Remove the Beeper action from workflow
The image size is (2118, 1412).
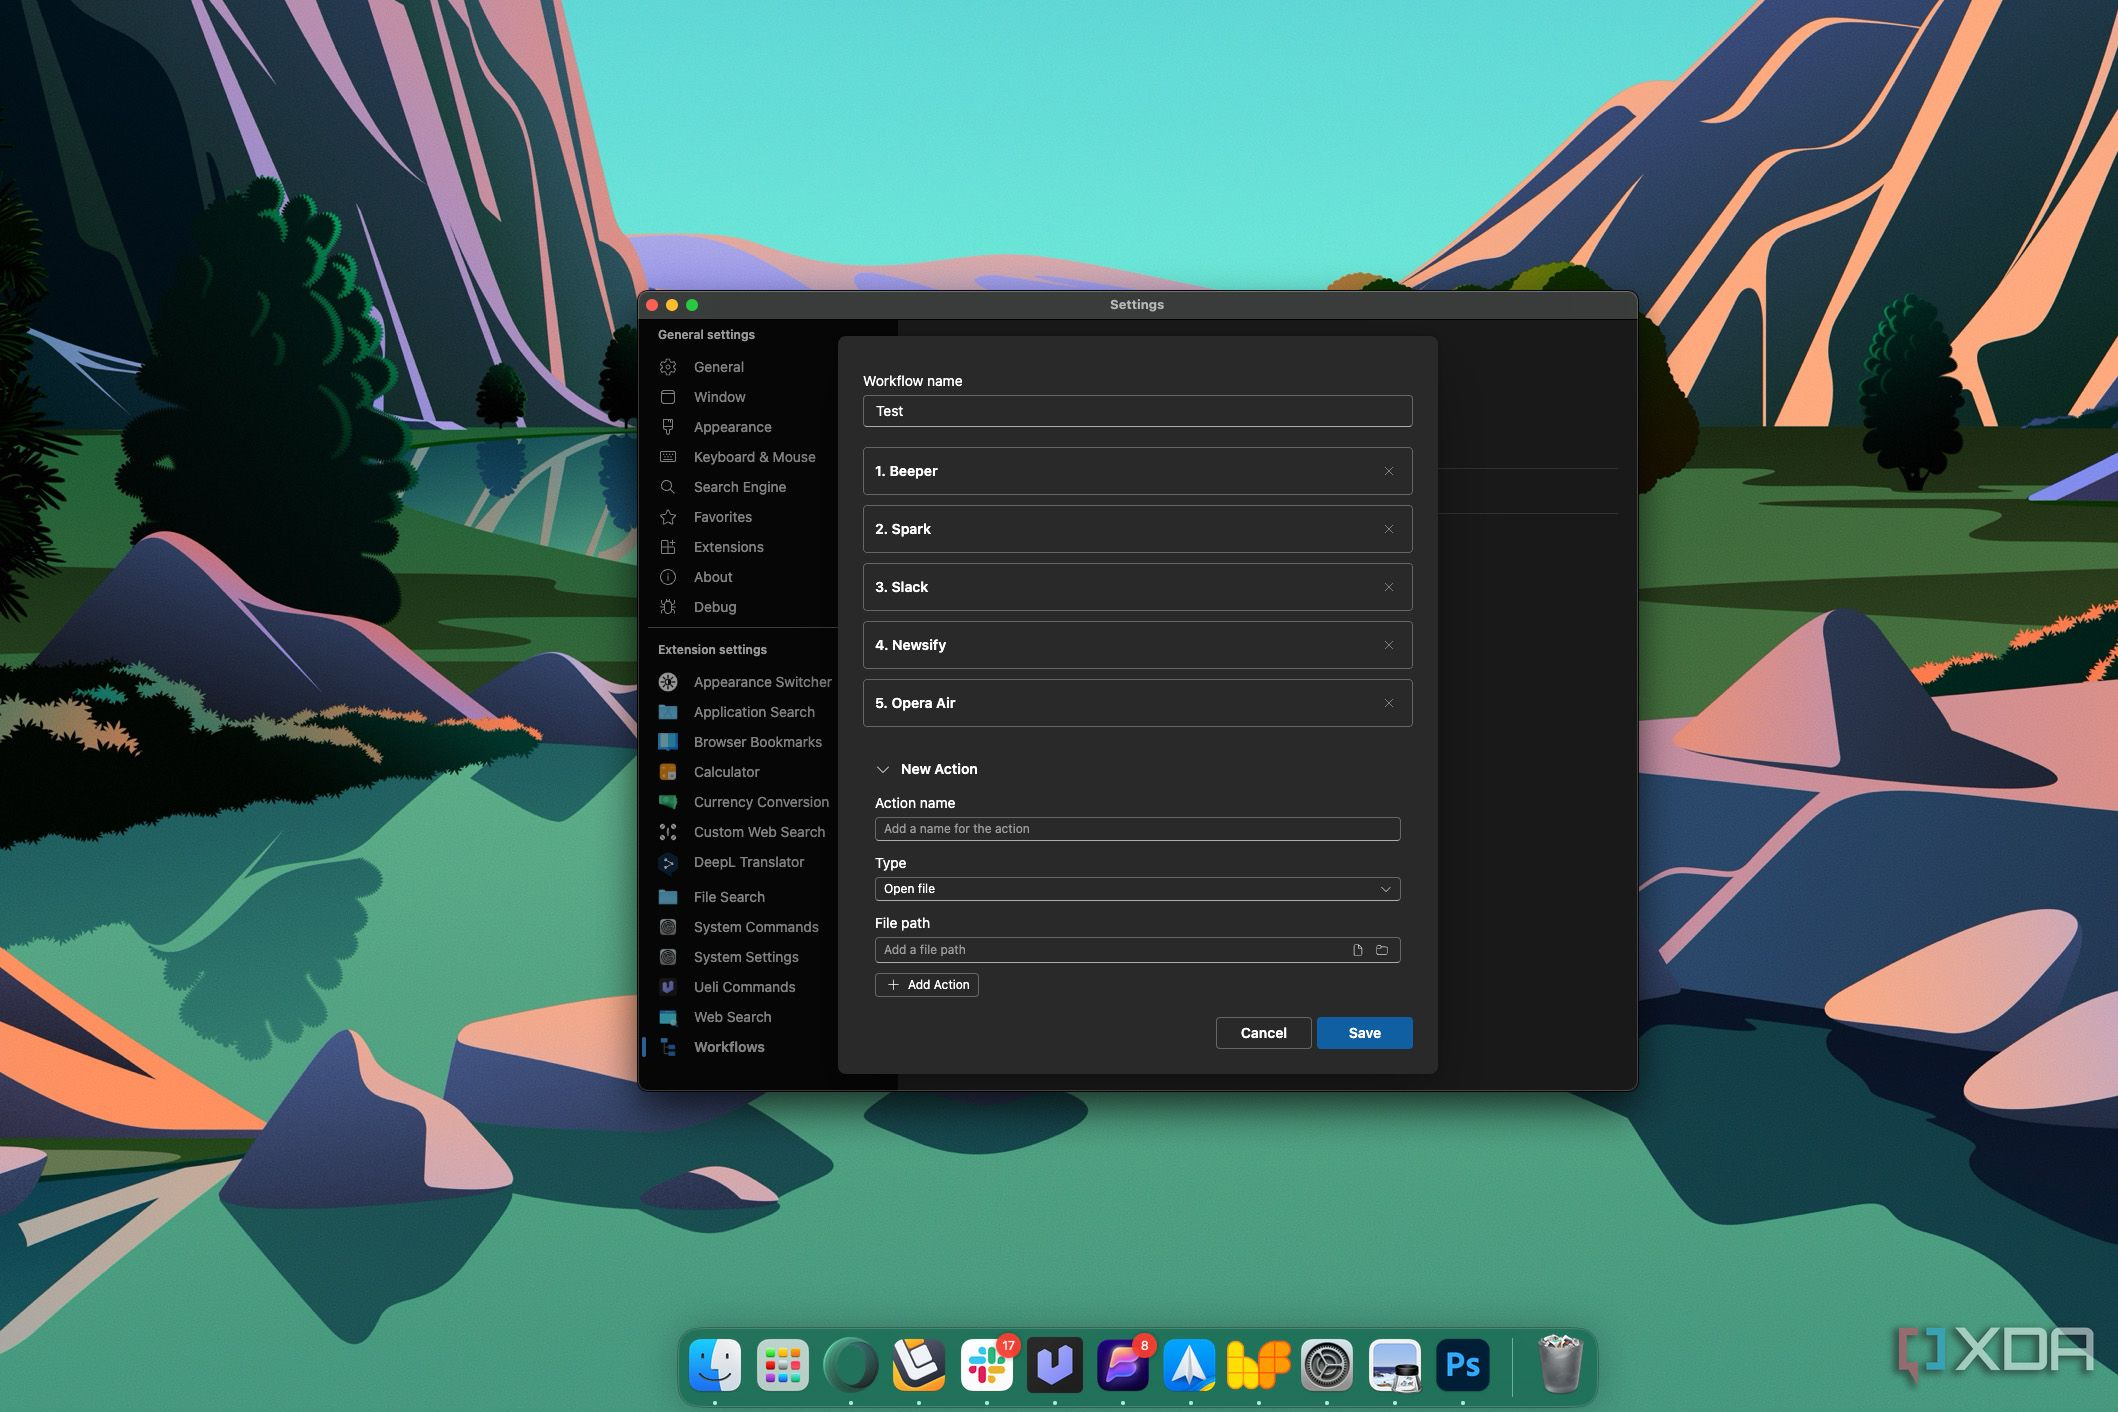pyautogui.click(x=1387, y=470)
